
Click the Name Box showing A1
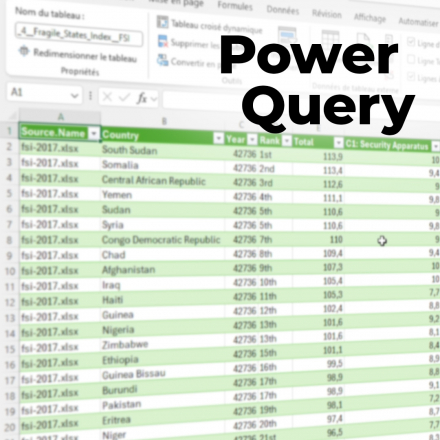(x=44, y=93)
